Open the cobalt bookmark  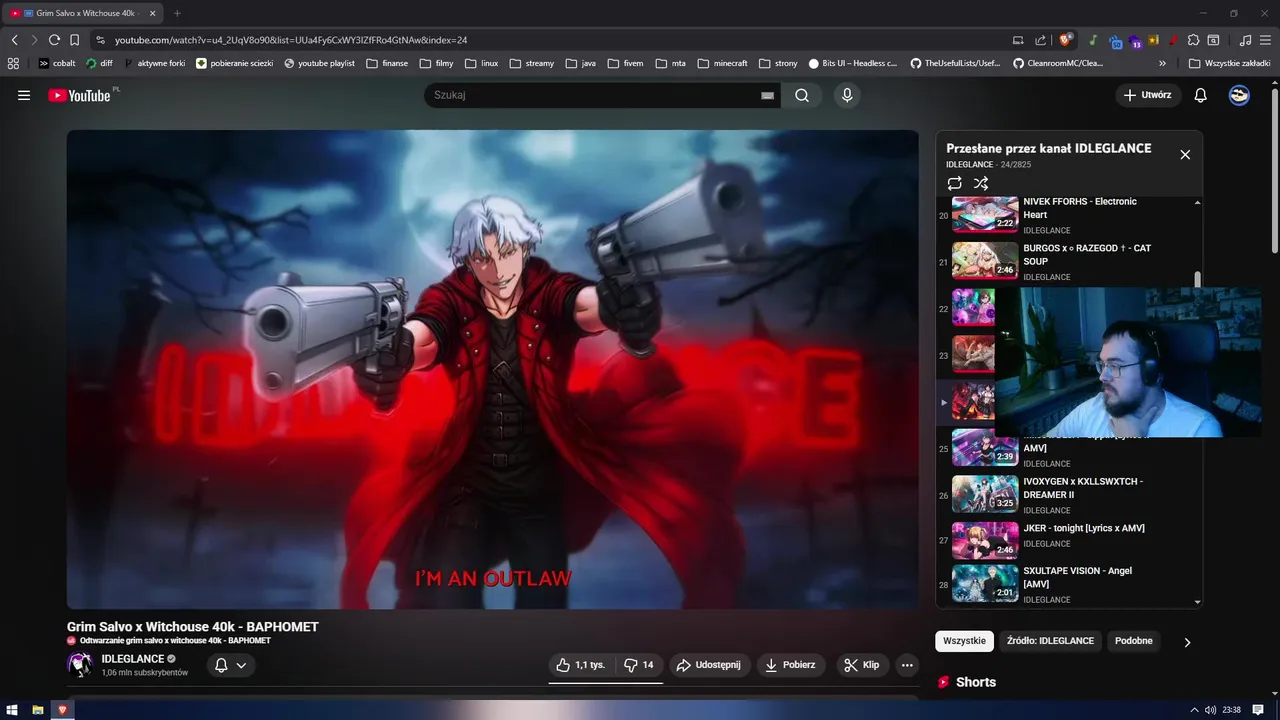pyautogui.click(x=57, y=63)
